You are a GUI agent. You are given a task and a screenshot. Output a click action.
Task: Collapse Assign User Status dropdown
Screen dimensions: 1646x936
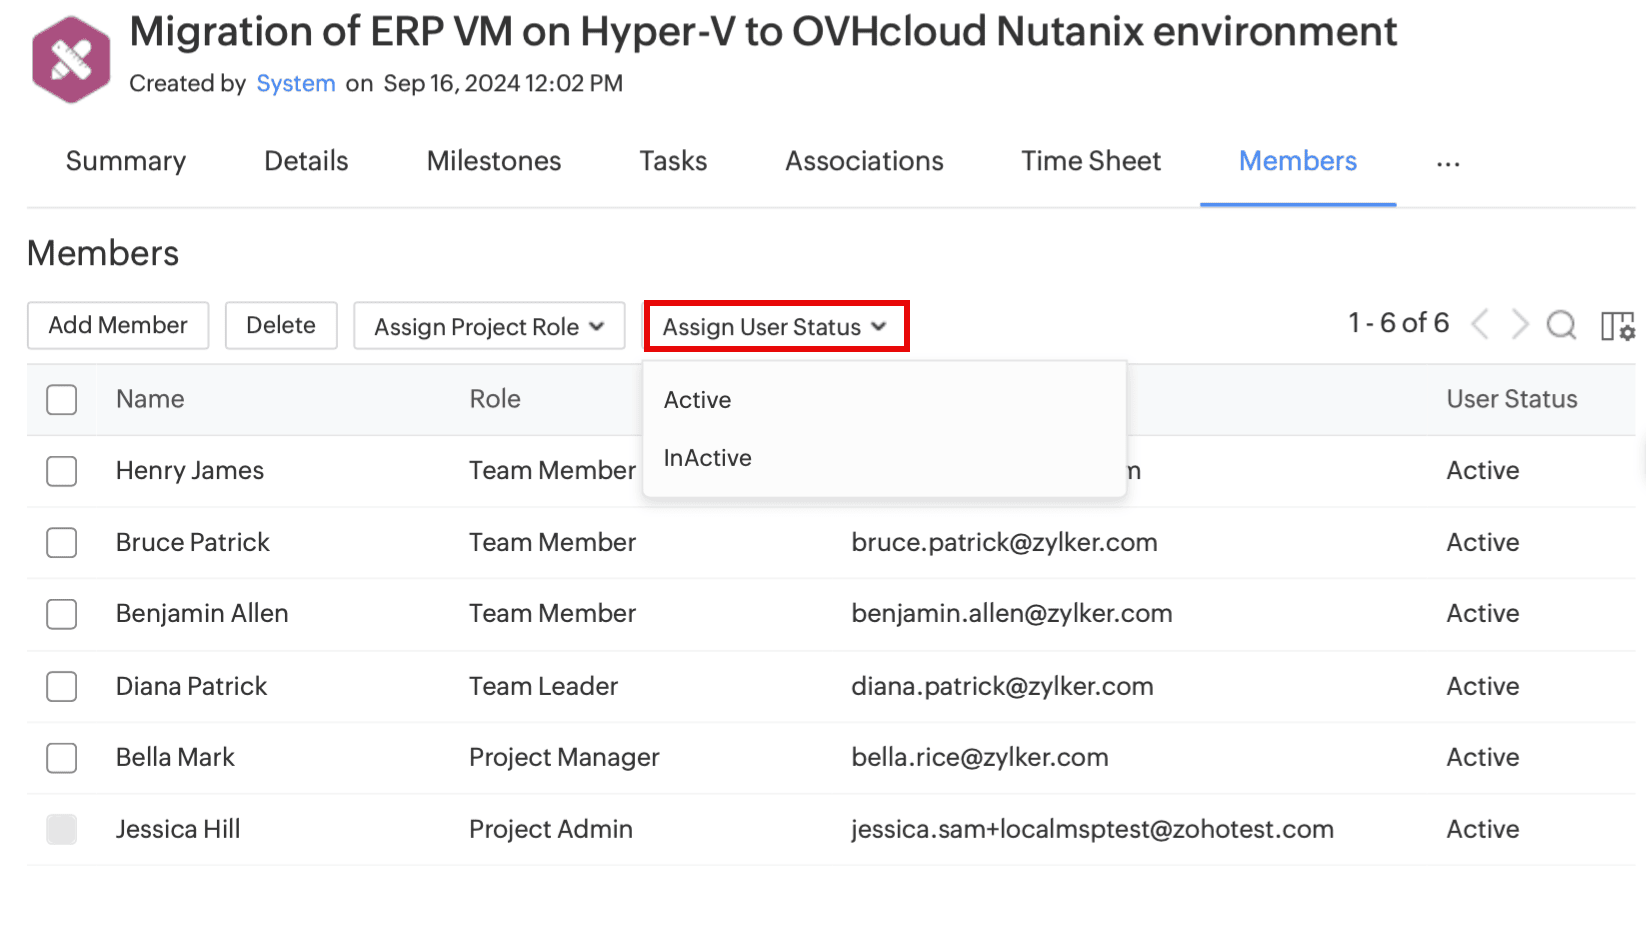[x=775, y=327]
